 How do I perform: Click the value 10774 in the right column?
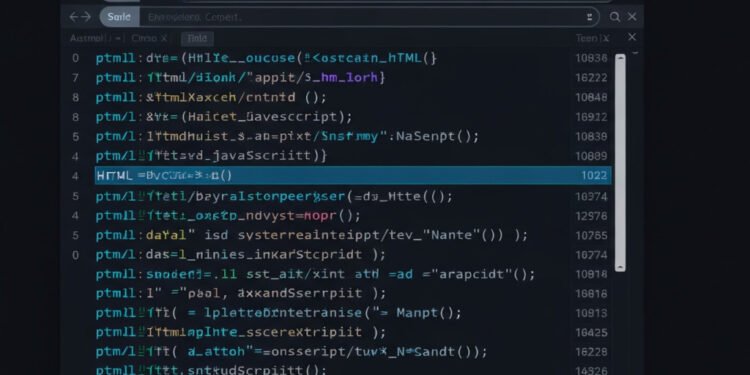591,255
